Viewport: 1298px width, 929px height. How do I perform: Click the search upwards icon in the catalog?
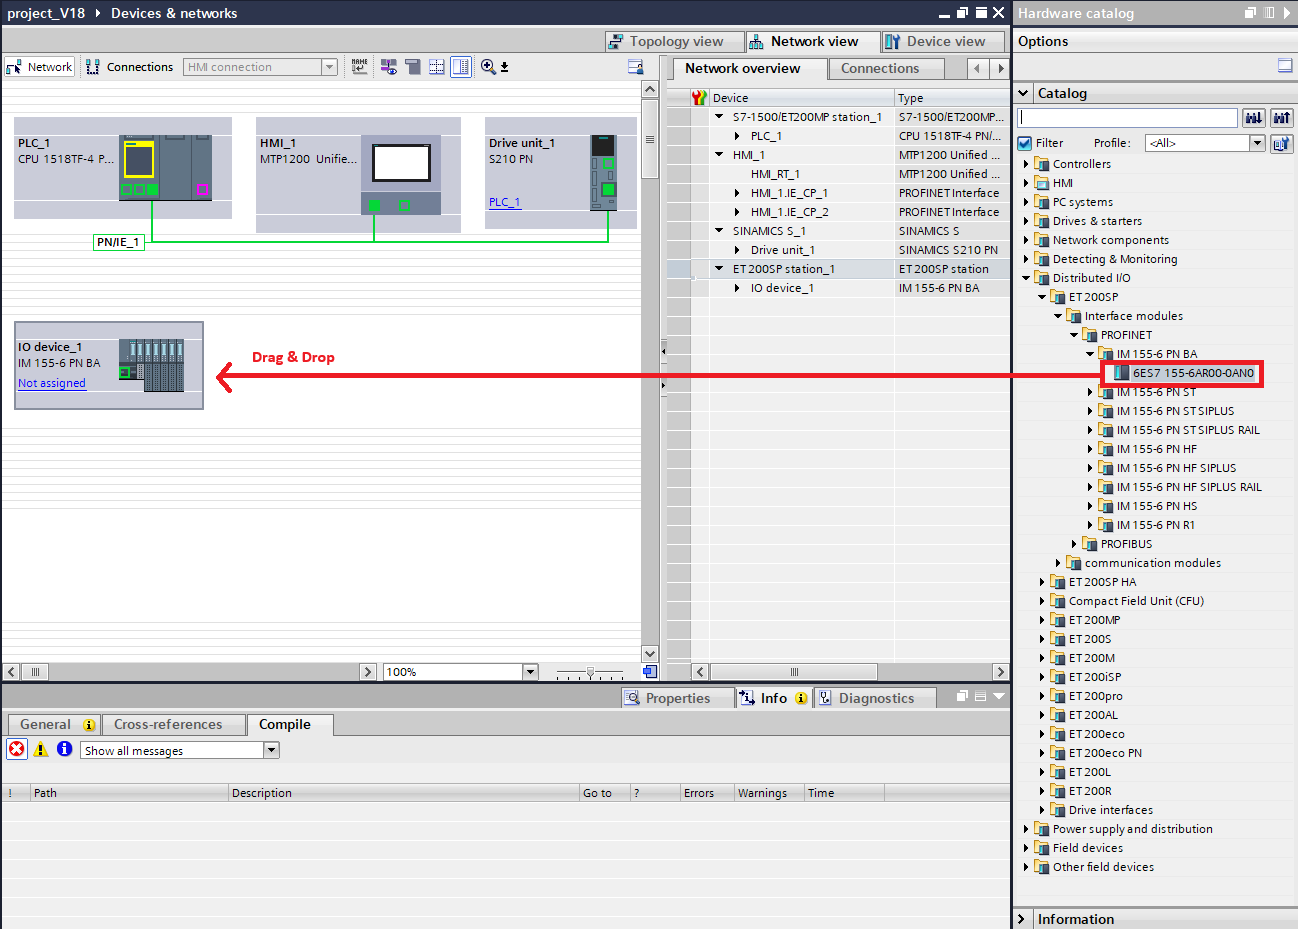[x=1281, y=118]
